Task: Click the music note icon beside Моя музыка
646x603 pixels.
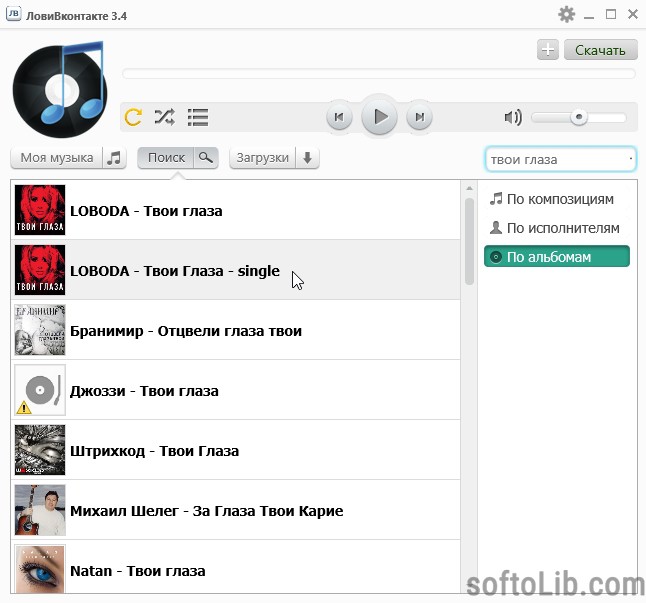Action: coord(114,158)
